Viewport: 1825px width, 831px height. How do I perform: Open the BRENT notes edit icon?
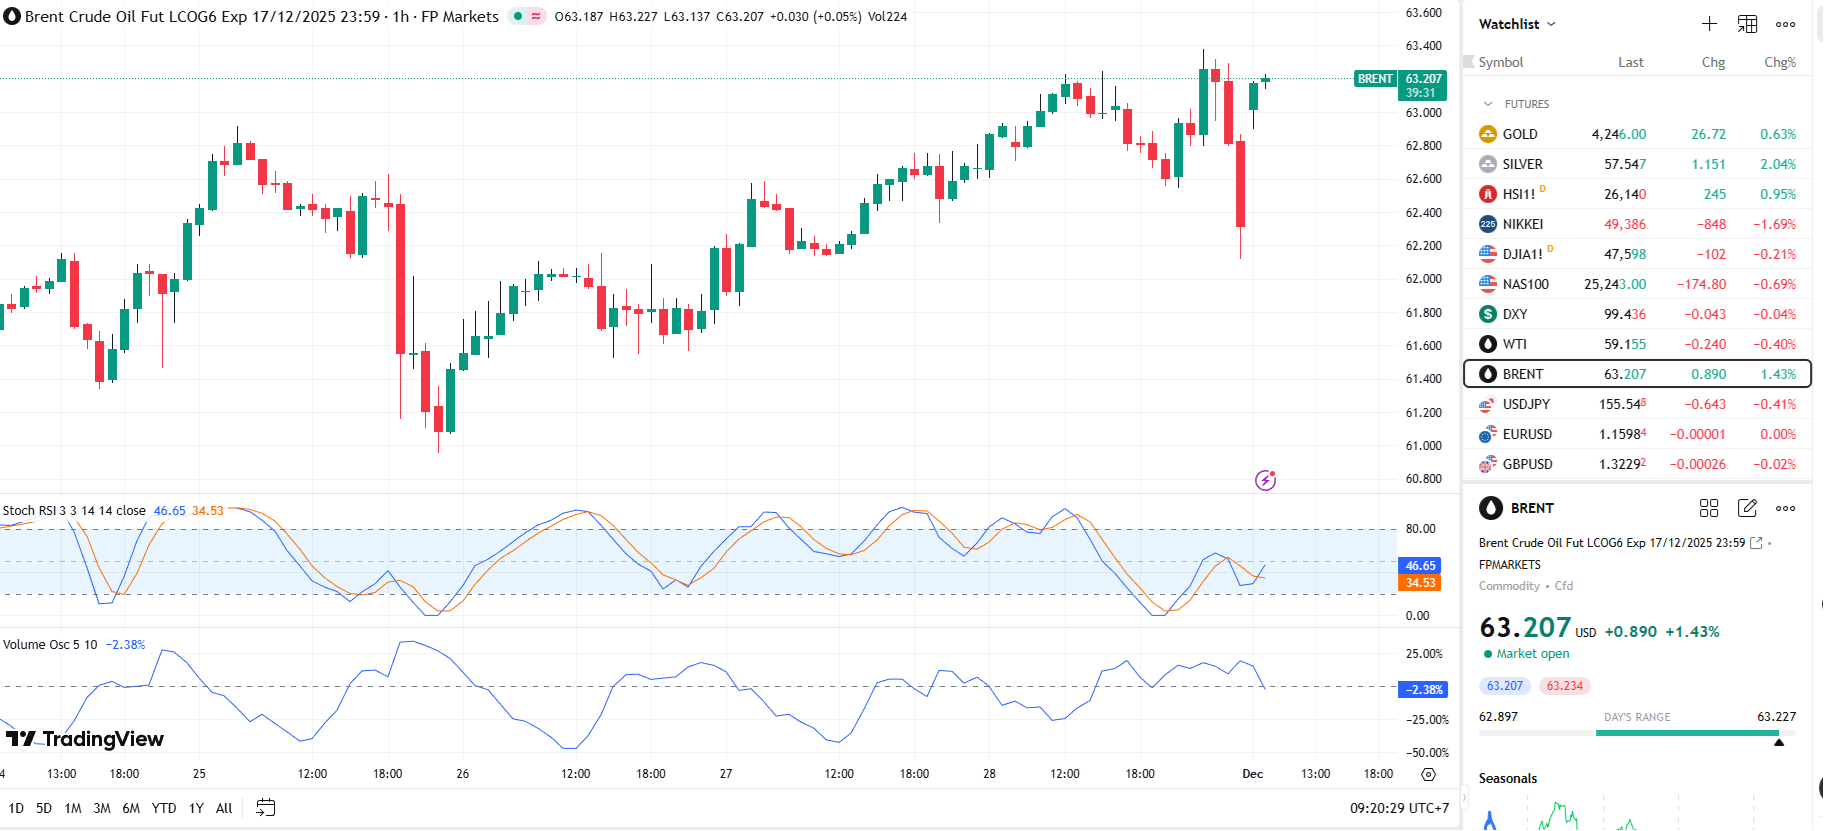pyautogui.click(x=1747, y=508)
